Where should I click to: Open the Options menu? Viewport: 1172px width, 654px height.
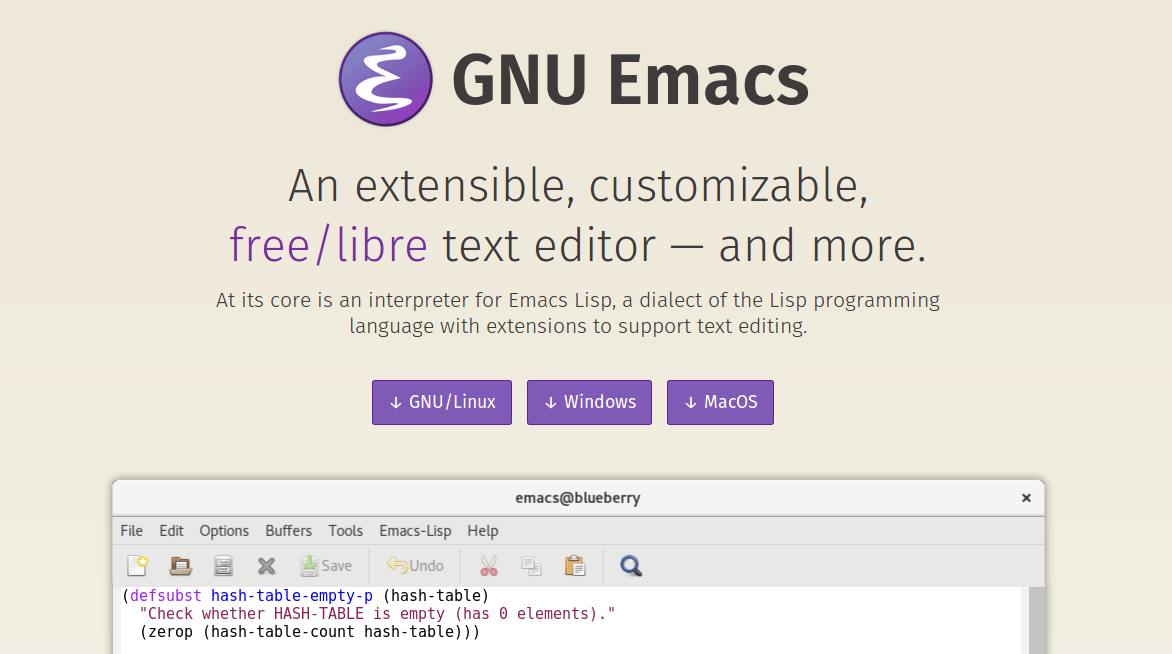[x=224, y=531]
